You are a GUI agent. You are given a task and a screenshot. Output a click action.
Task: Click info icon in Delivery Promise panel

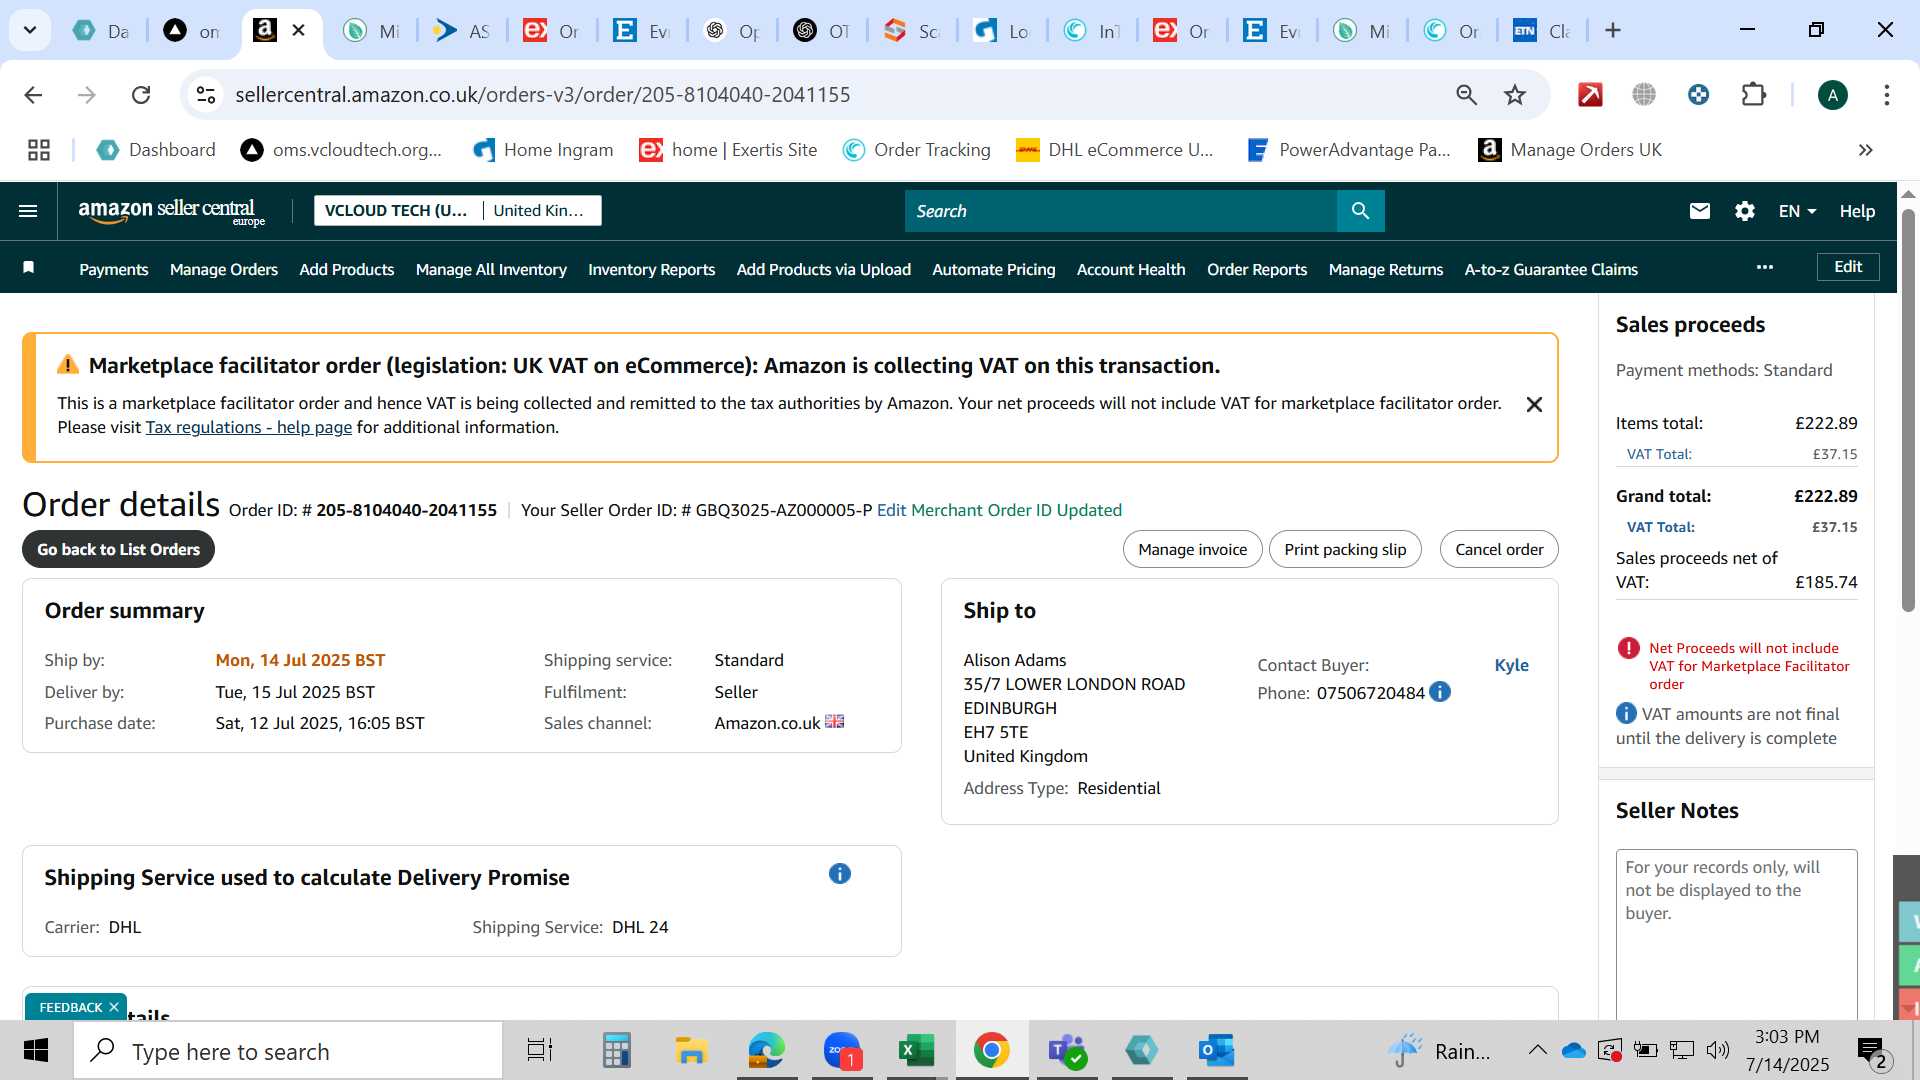(x=840, y=874)
